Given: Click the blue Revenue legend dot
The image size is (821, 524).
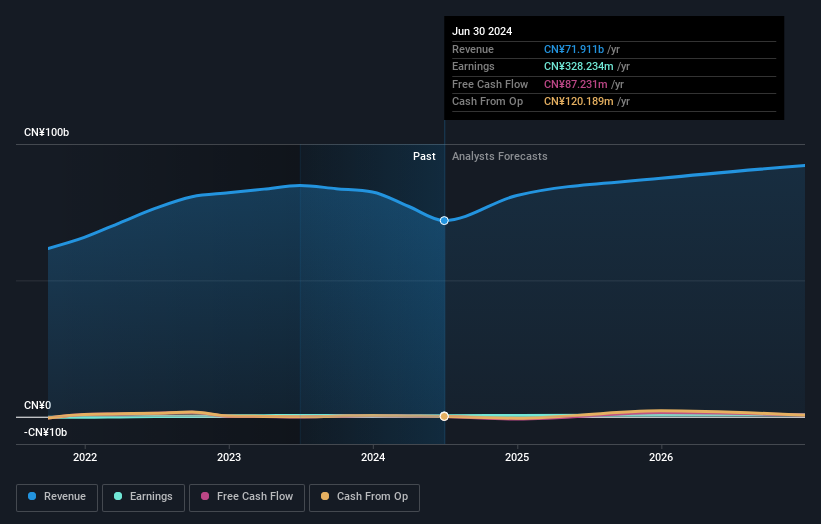Looking at the screenshot, I should point(32,496).
